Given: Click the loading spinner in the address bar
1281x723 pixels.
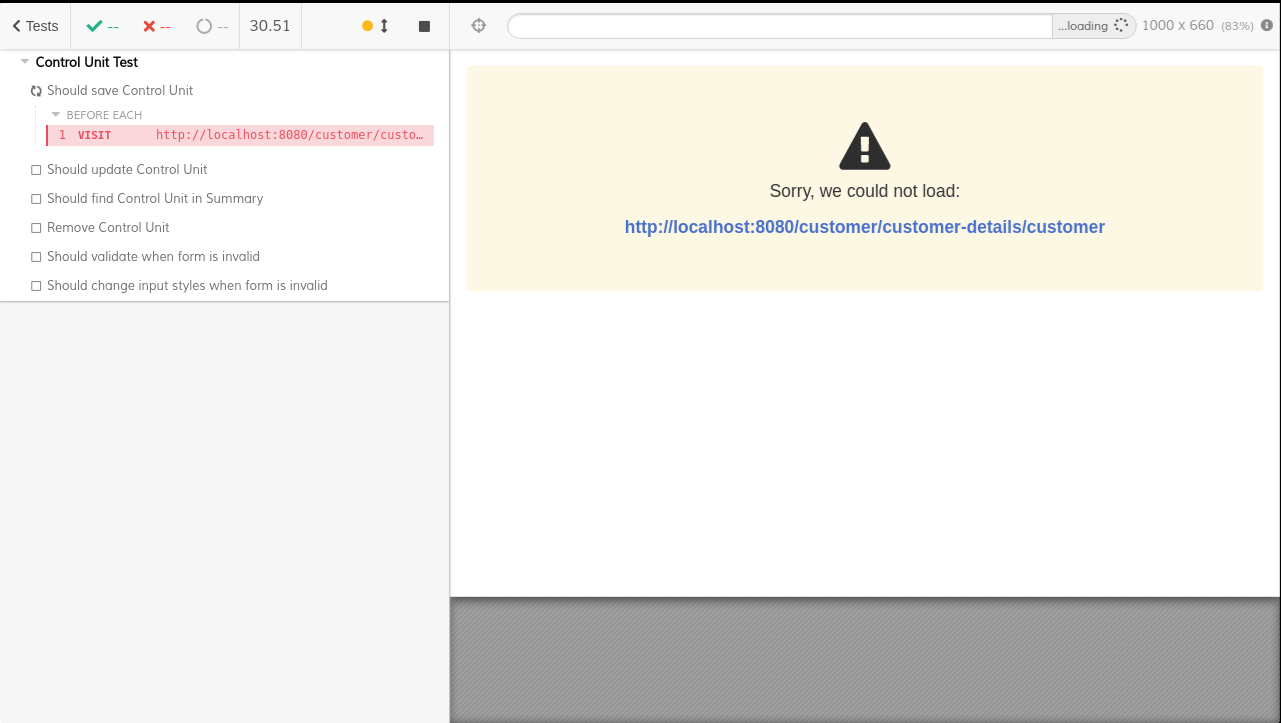Looking at the screenshot, I should pos(1120,25).
